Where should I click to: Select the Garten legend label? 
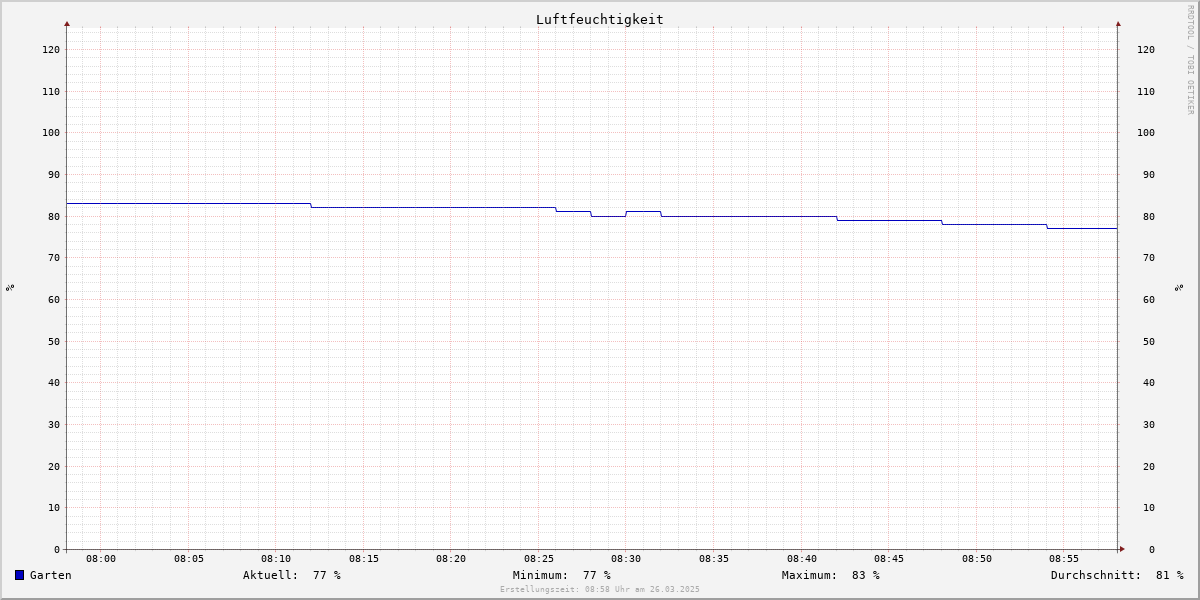51,575
